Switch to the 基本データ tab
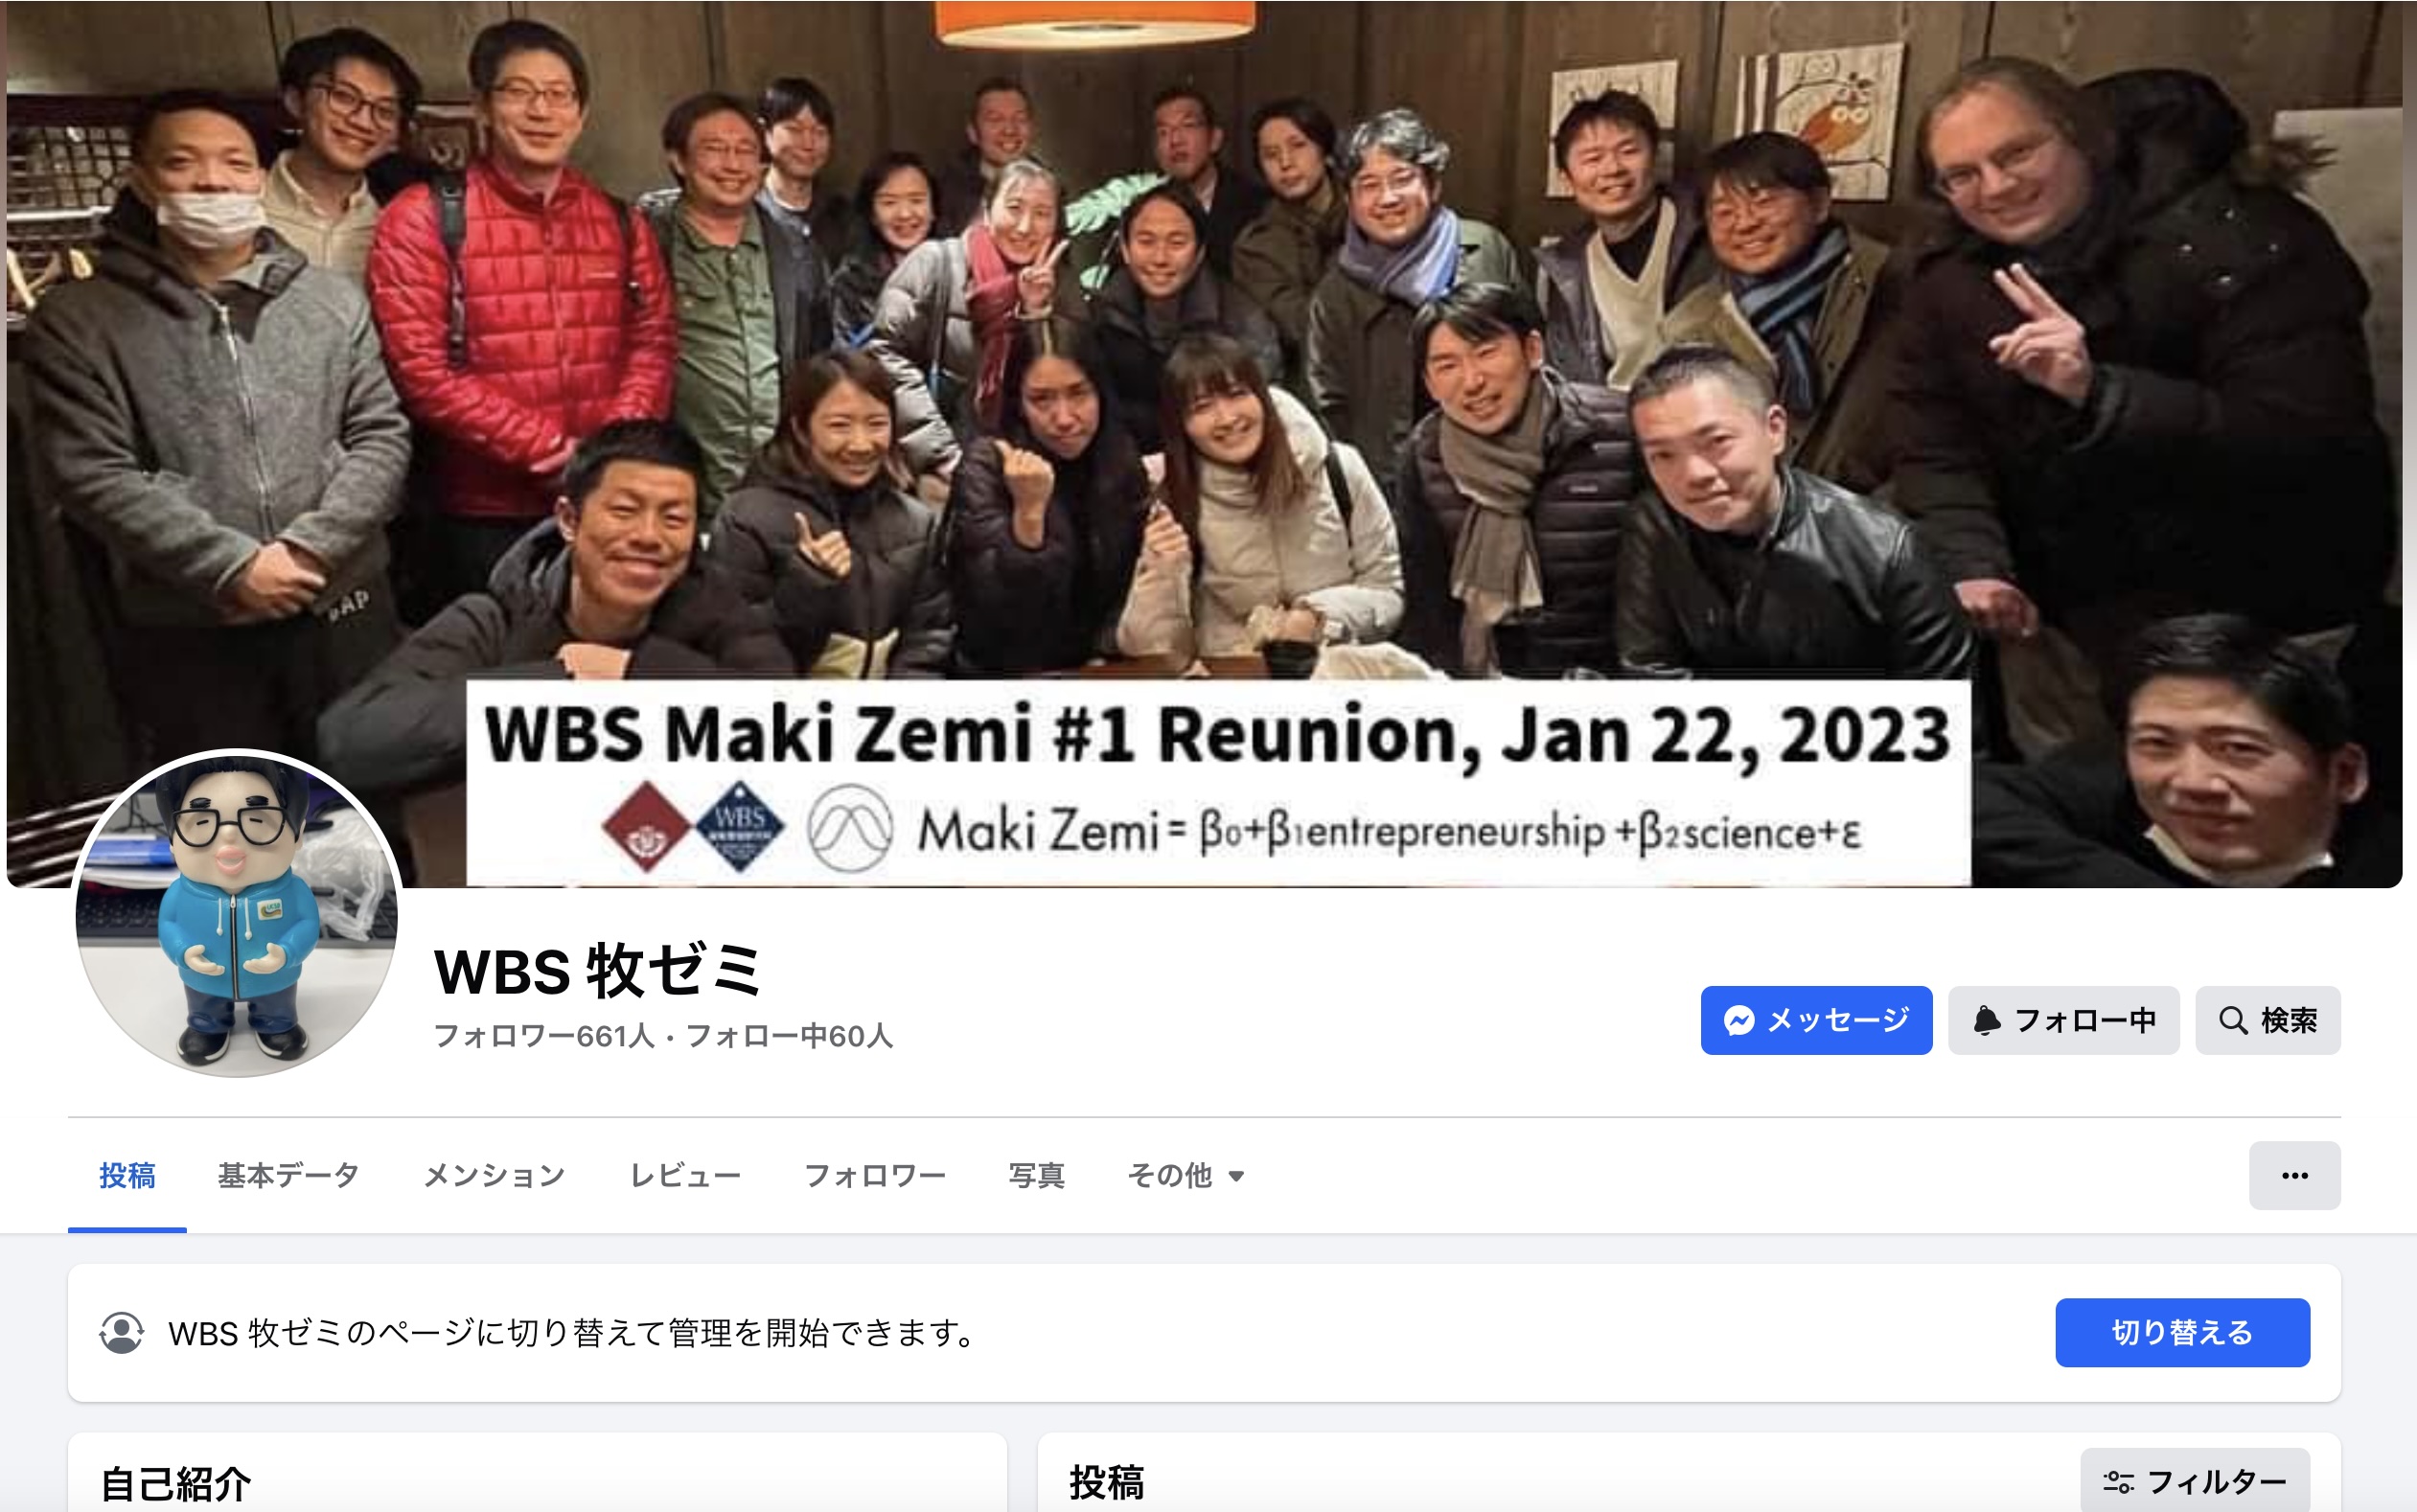This screenshot has width=2417, height=1512. pos(288,1175)
